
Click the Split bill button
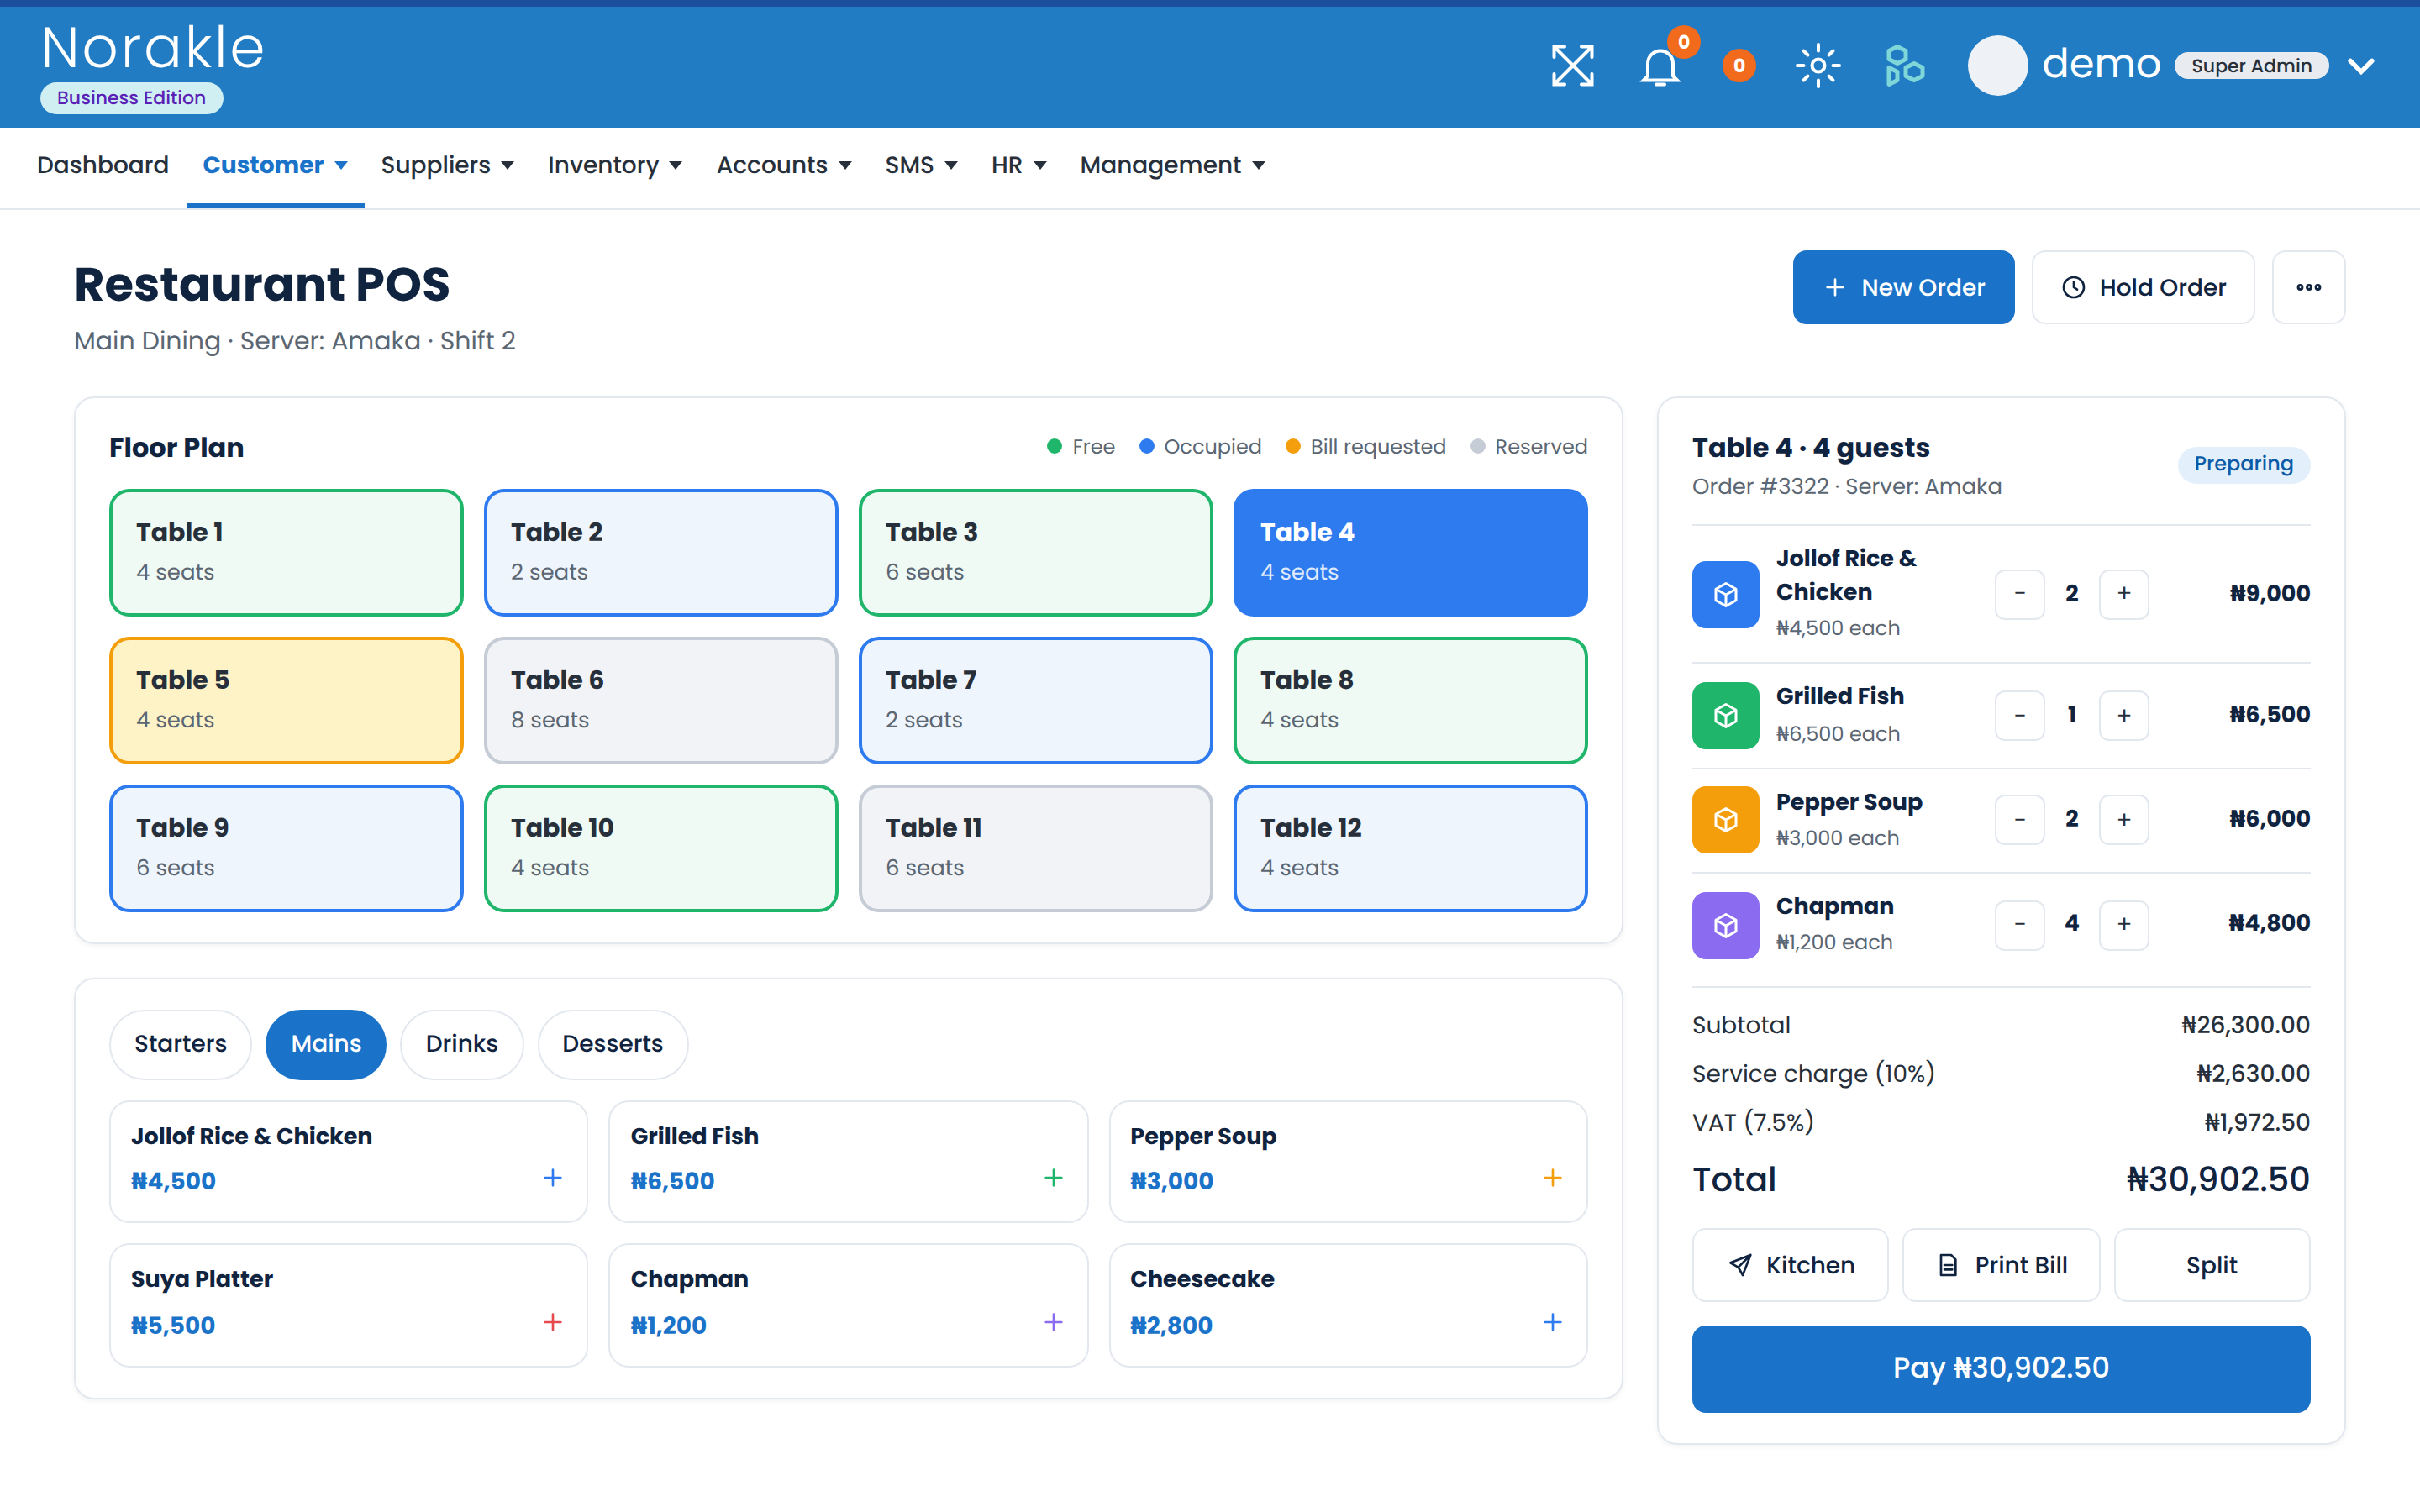coord(2212,1265)
